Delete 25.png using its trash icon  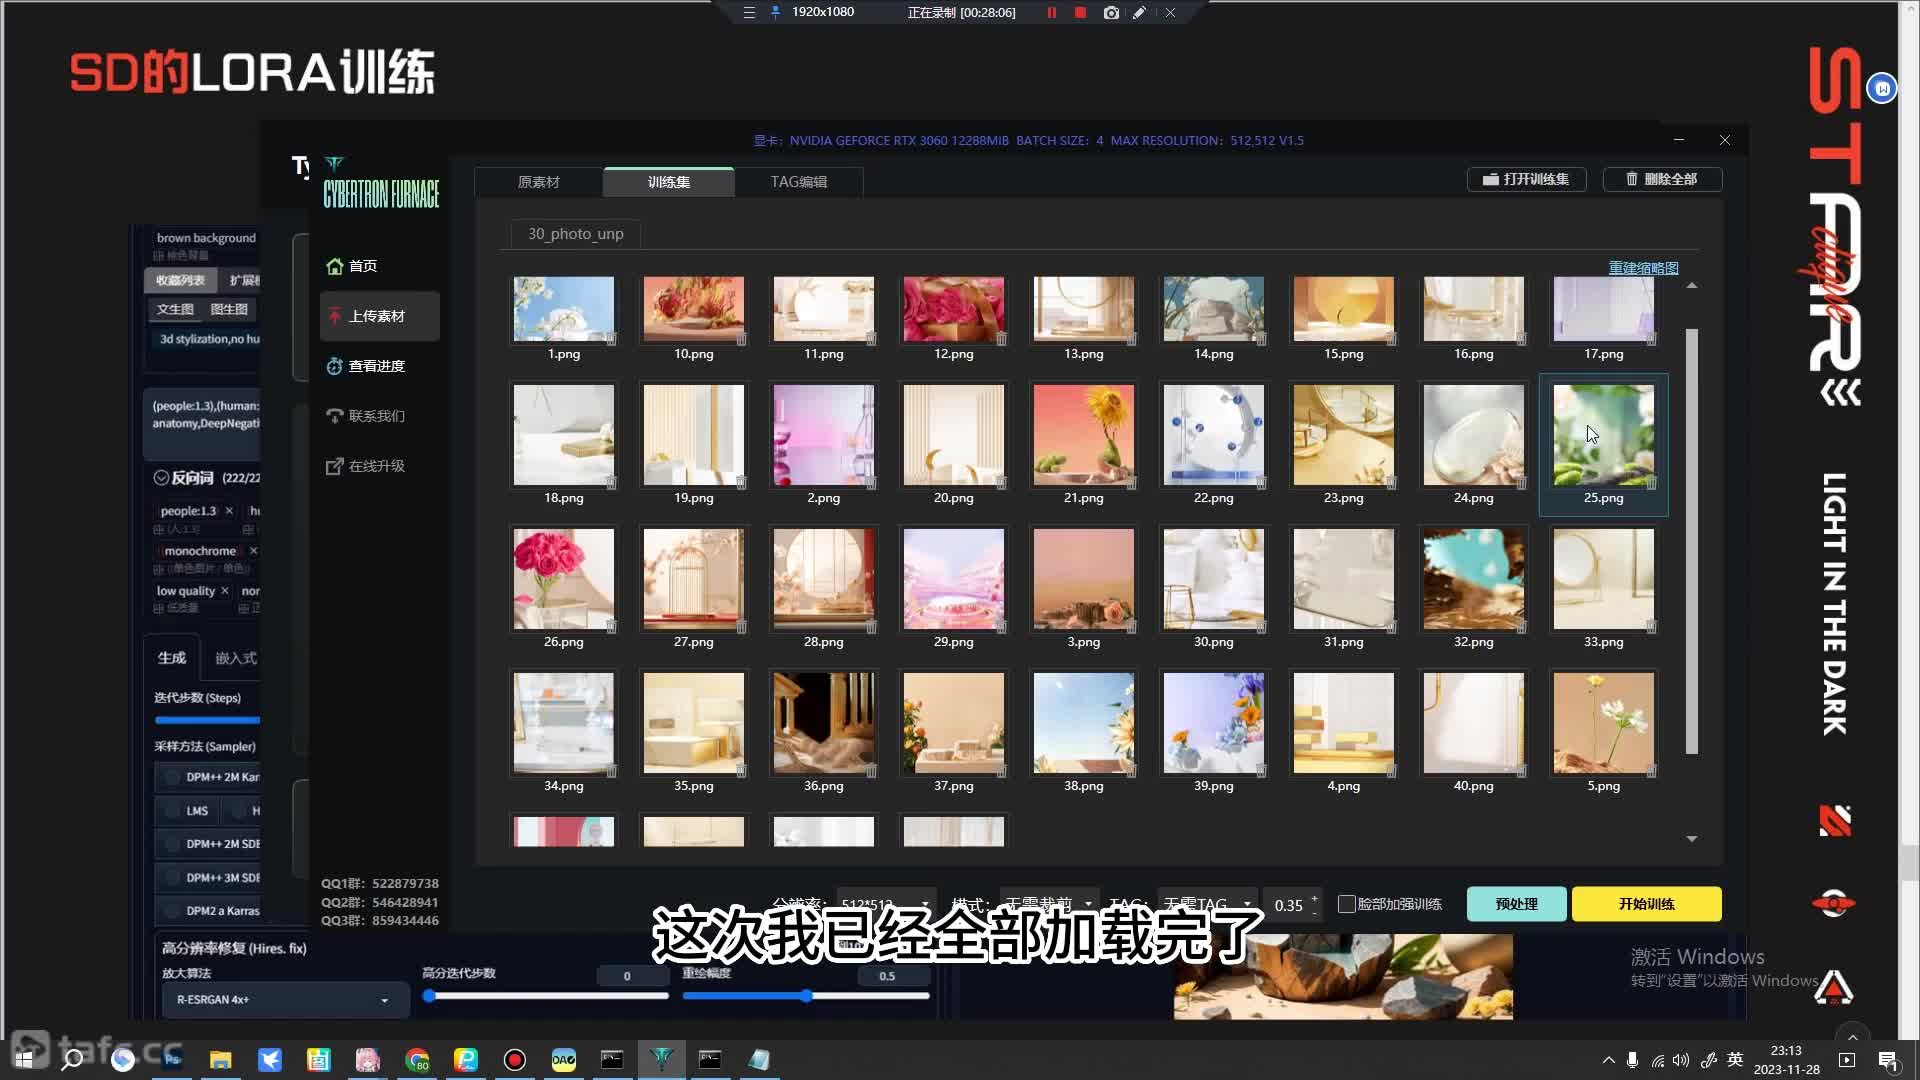1651,483
